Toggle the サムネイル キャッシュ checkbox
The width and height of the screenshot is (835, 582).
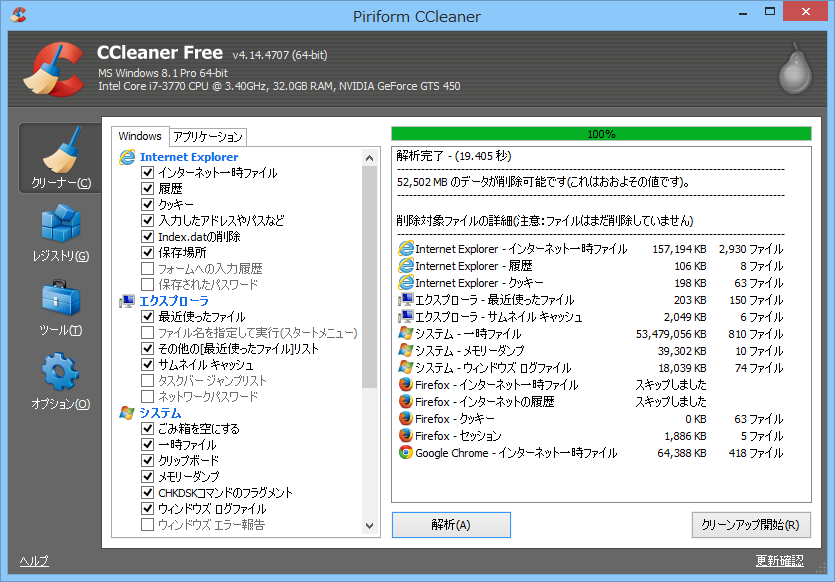pyautogui.click(x=148, y=364)
